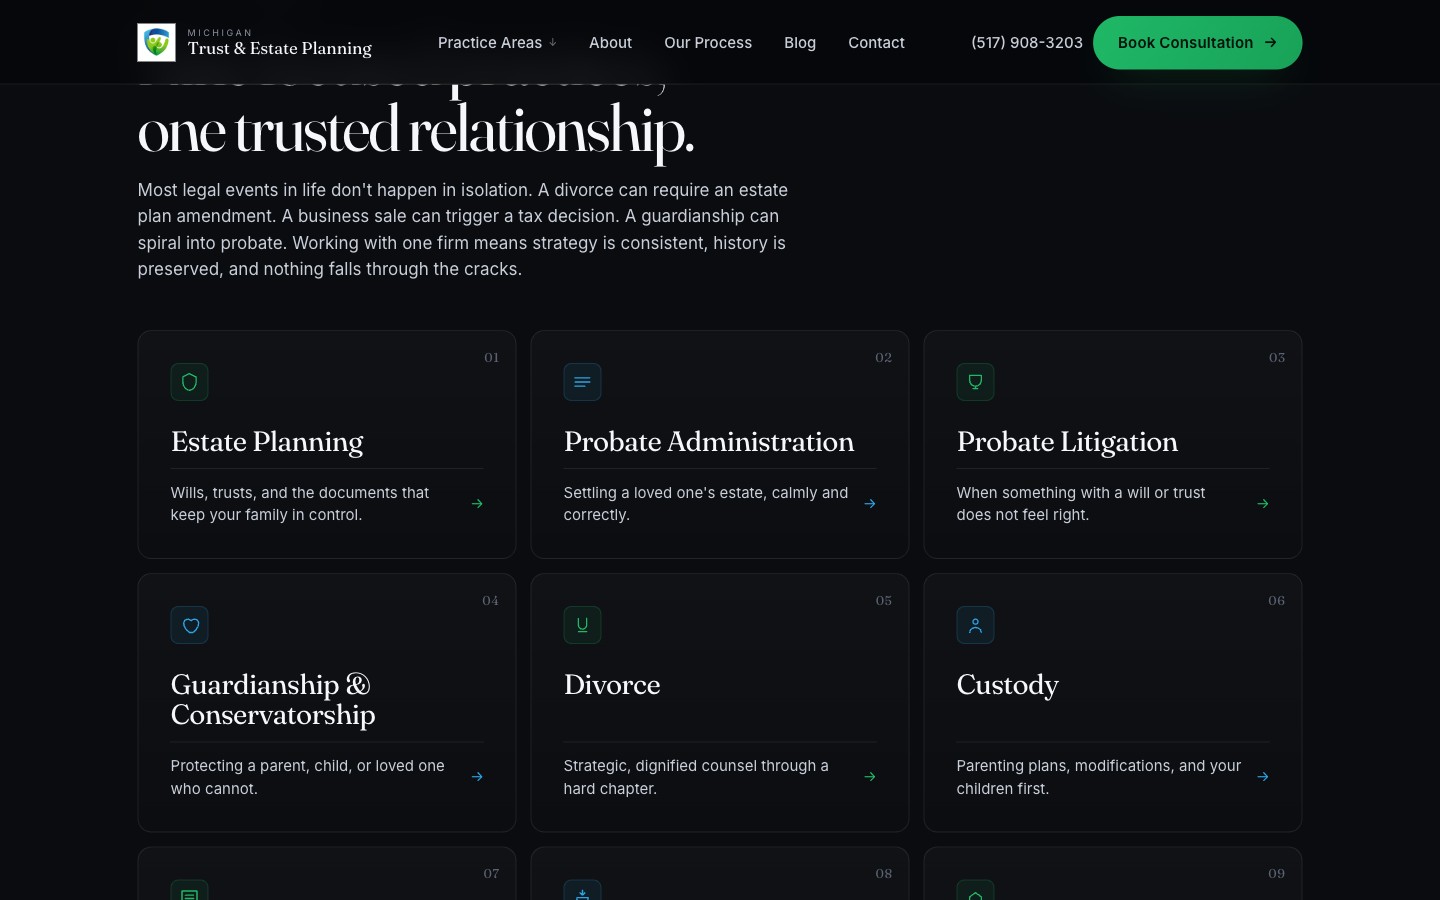Click the arrow on the Custody card
This screenshot has width=1440, height=900.
(1263, 777)
